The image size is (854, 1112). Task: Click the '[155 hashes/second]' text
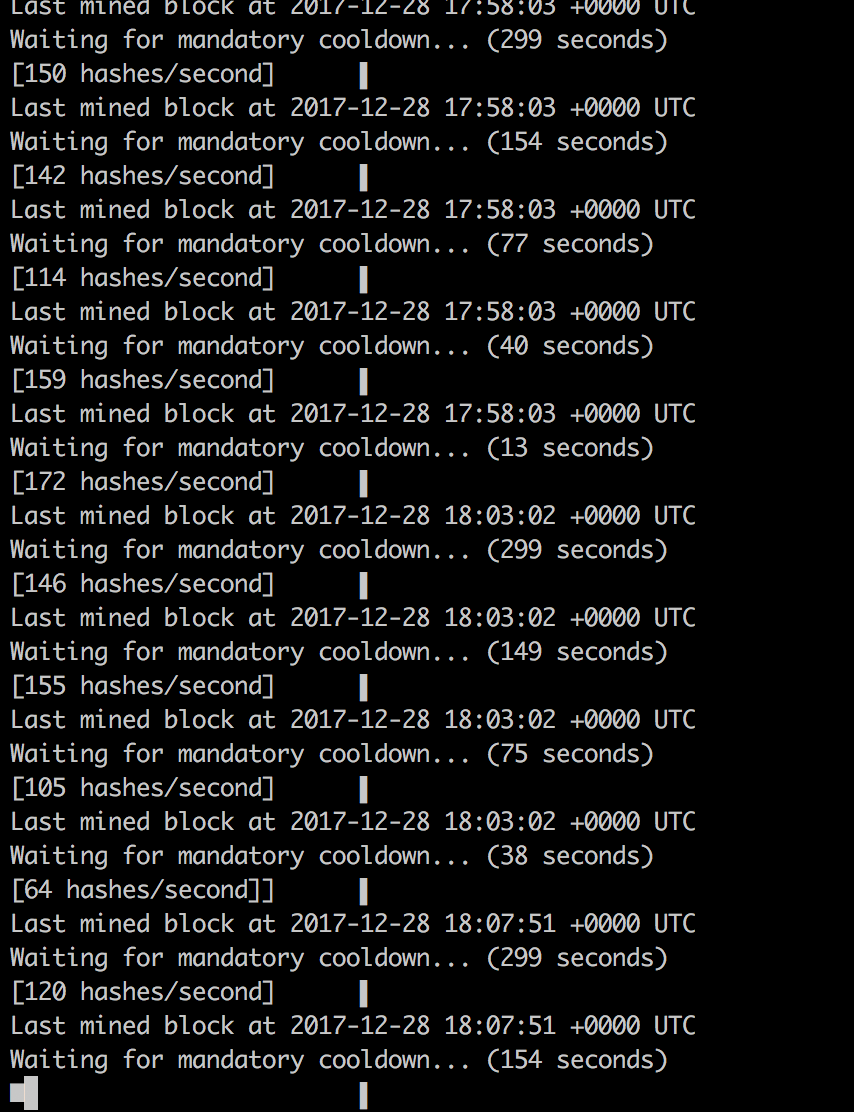143,686
